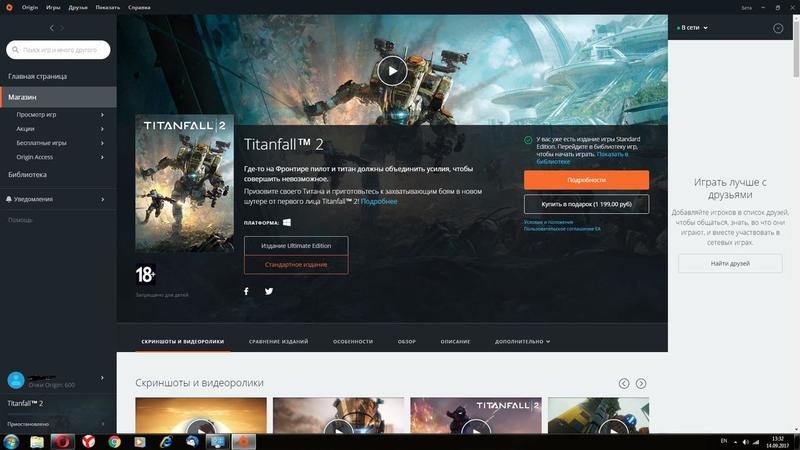Collapse the friends panel with circular arrow
800x450 pixels.
click(778, 28)
